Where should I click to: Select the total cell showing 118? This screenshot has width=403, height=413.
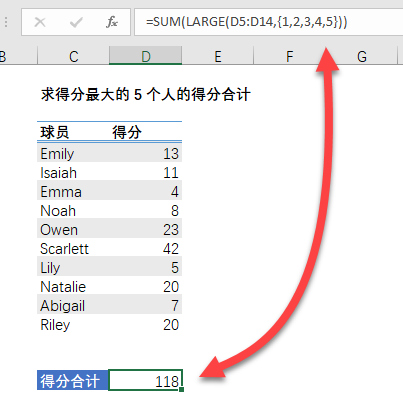[146, 380]
